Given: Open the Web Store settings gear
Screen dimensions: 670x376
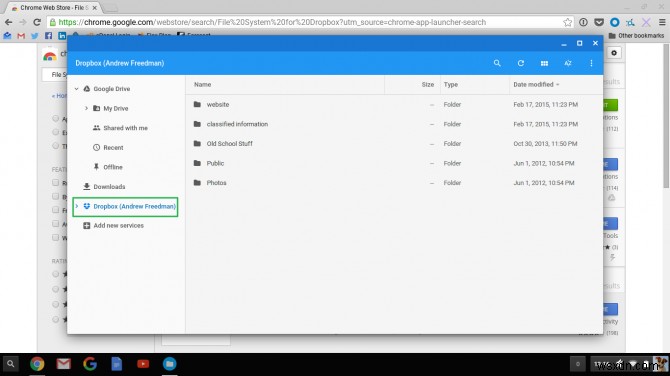Looking at the screenshot, I should (614, 53).
